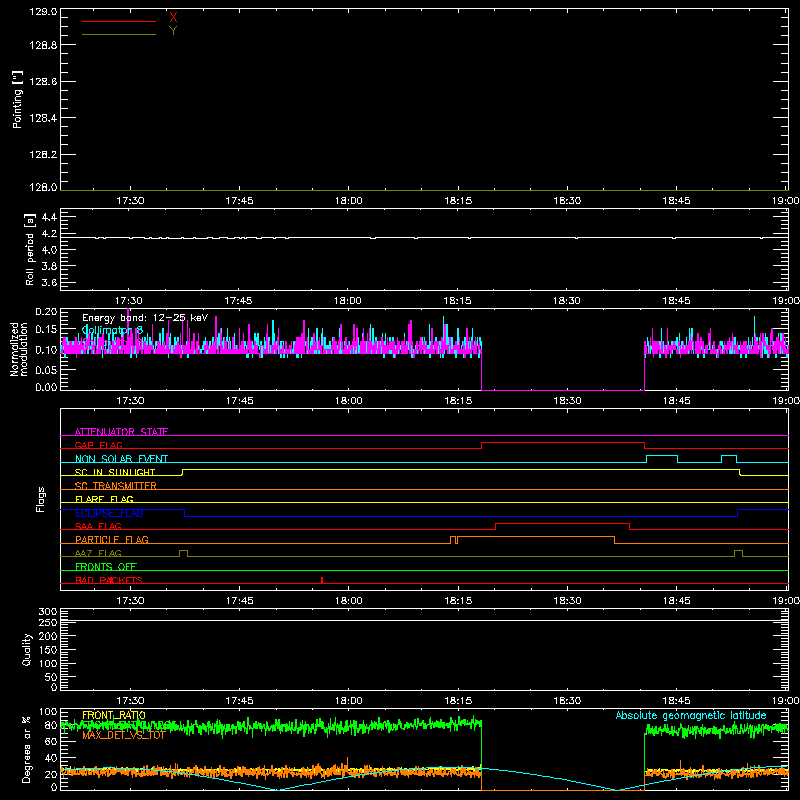Select the "Roll period [s]" axis title
This screenshot has height=800, width=800.
pyautogui.click(x=30, y=249)
